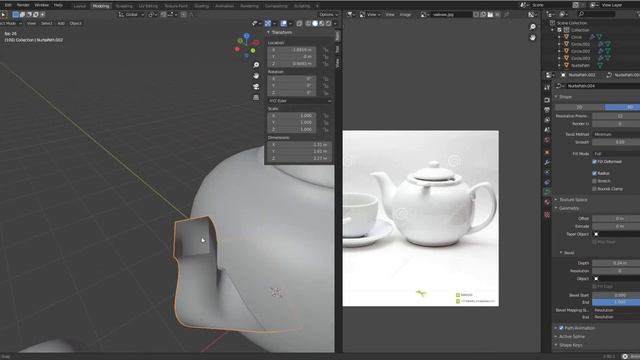The height and width of the screenshot is (360, 640).
Task: Select solid viewport shading mode
Action: coord(315,24)
